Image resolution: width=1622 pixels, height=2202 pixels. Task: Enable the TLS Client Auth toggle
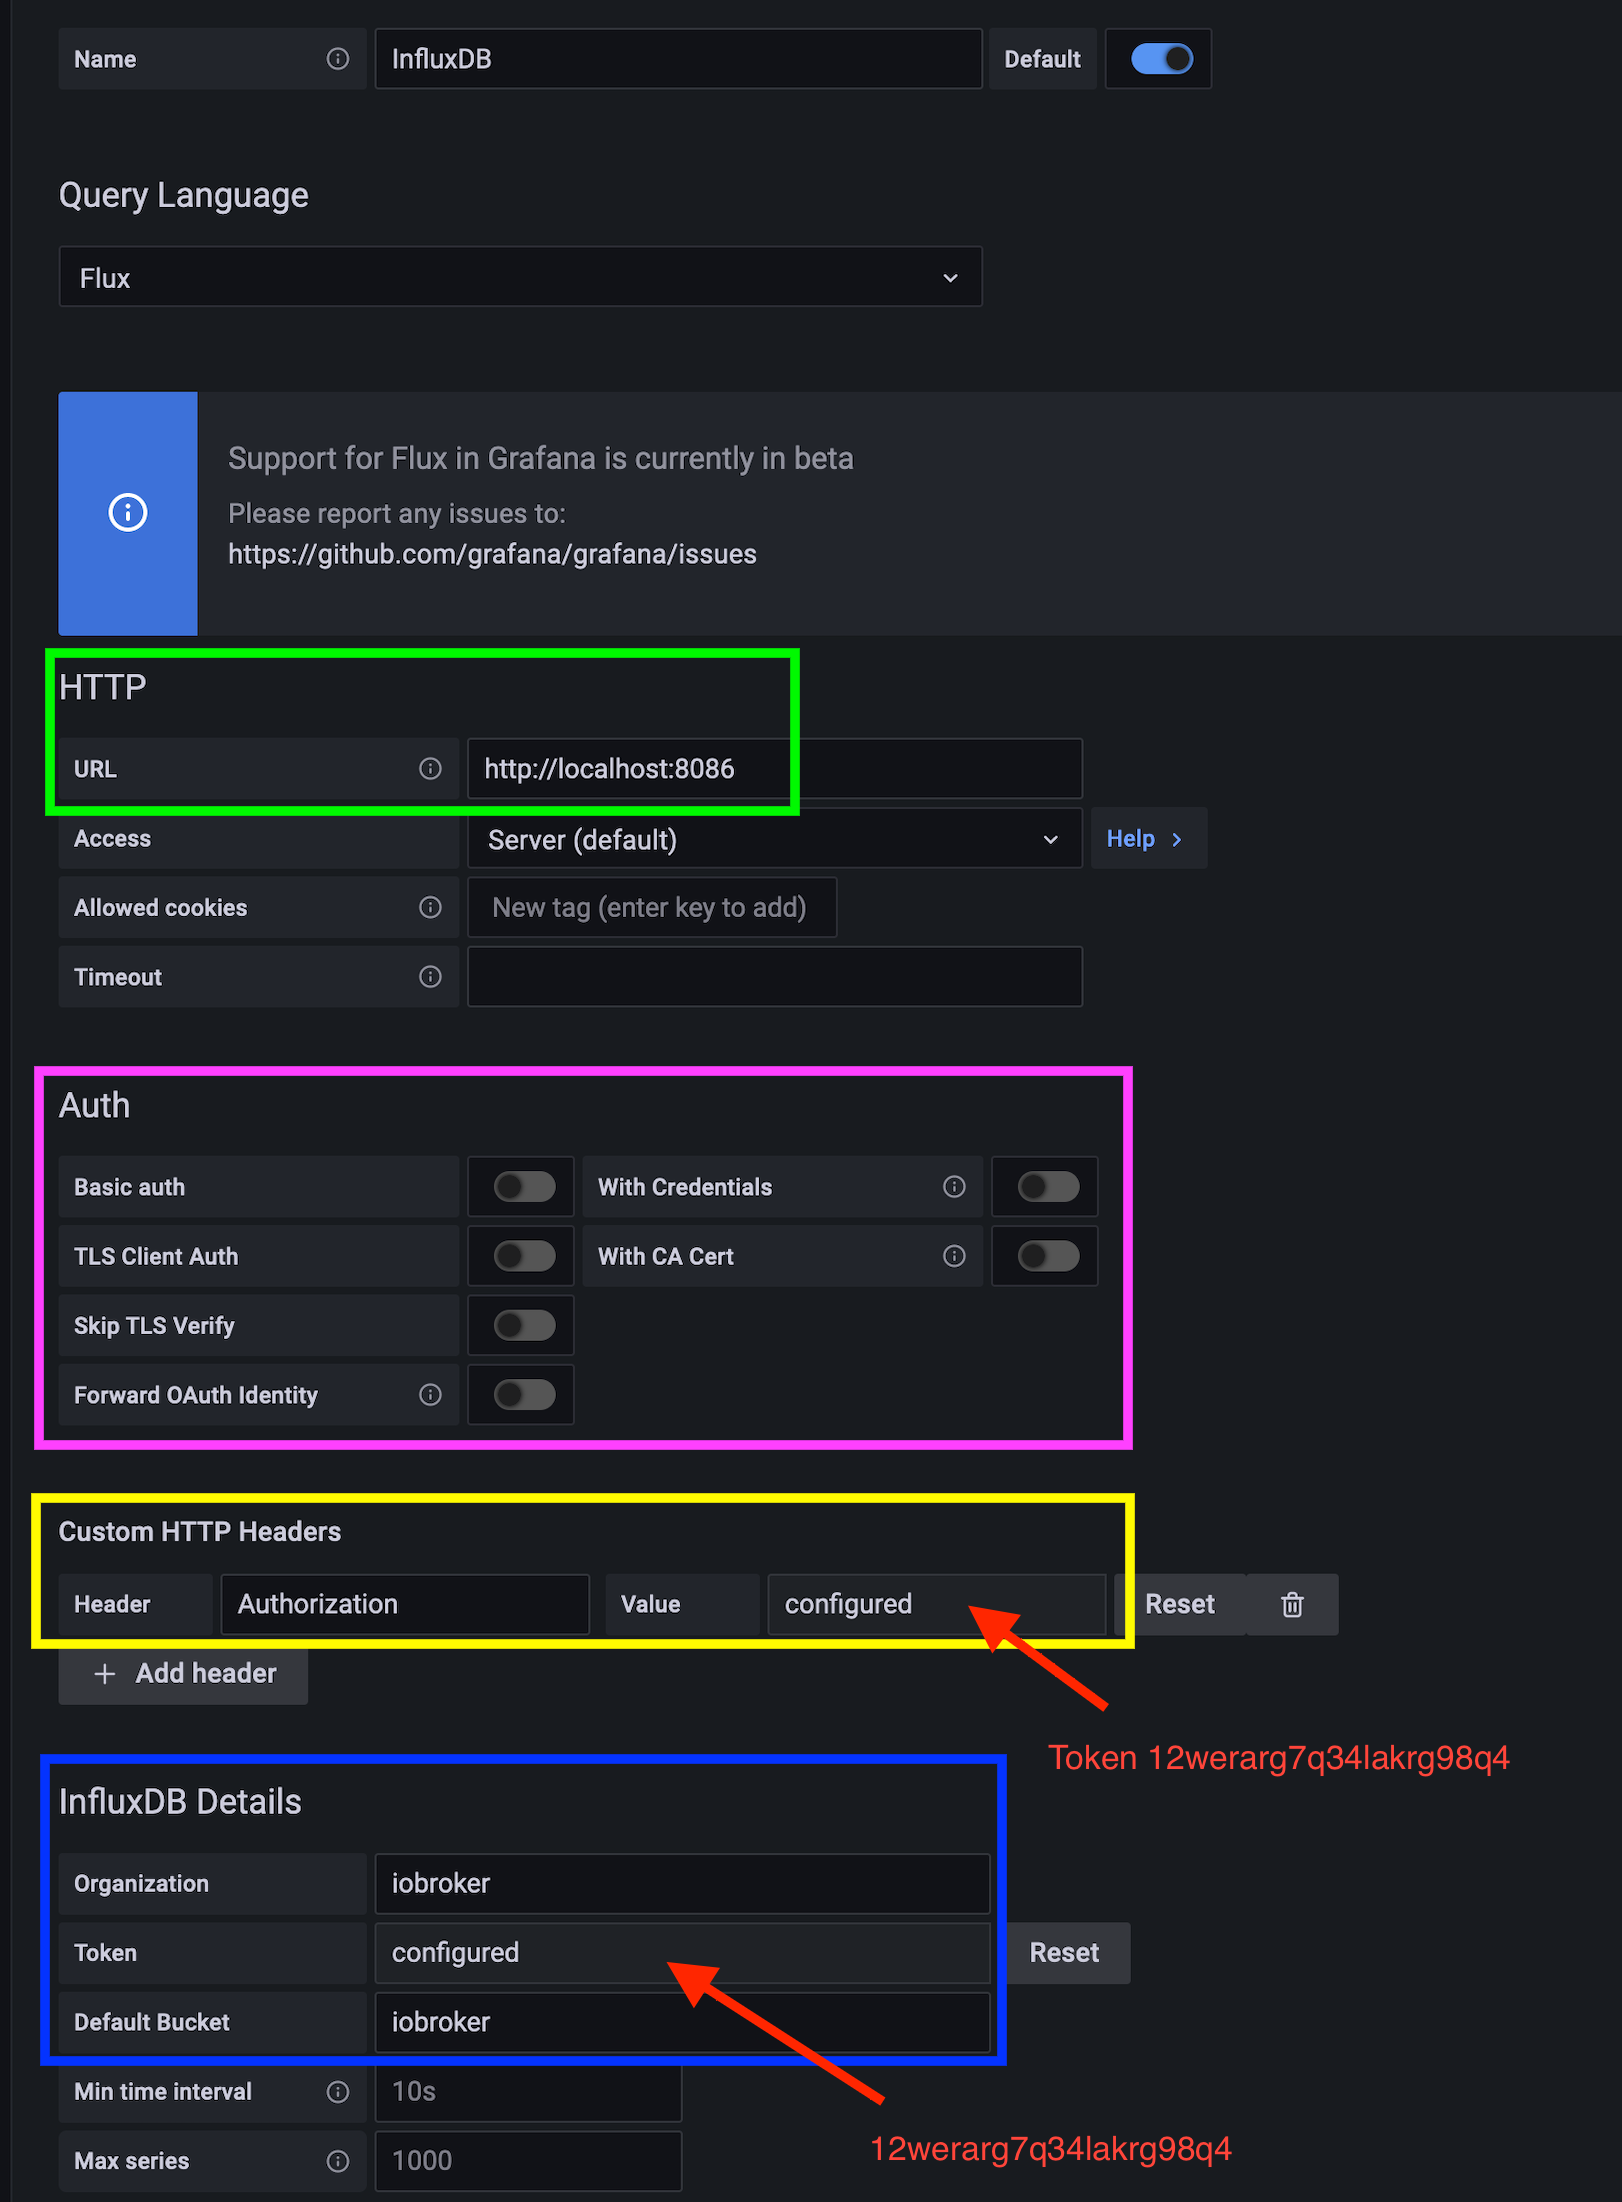524,1256
